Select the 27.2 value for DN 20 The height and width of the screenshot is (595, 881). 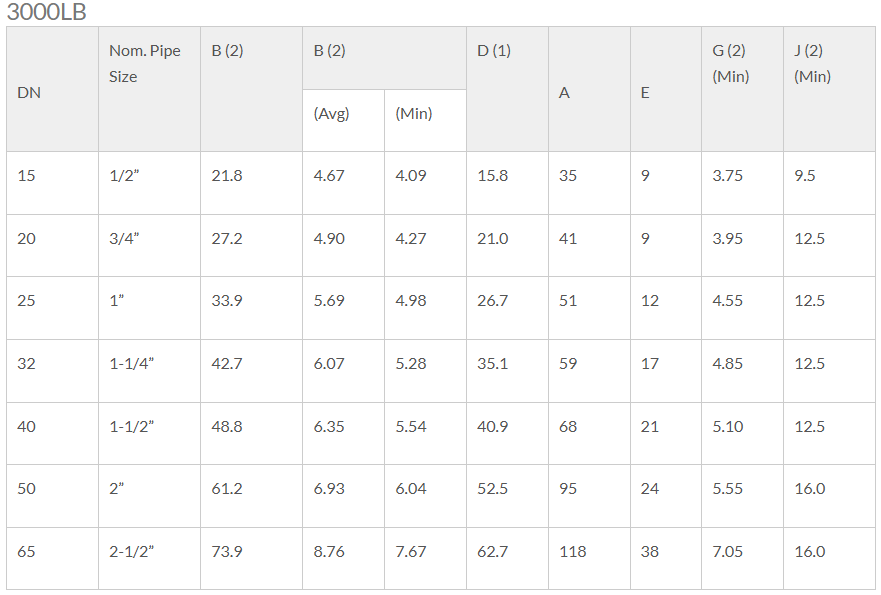point(251,246)
